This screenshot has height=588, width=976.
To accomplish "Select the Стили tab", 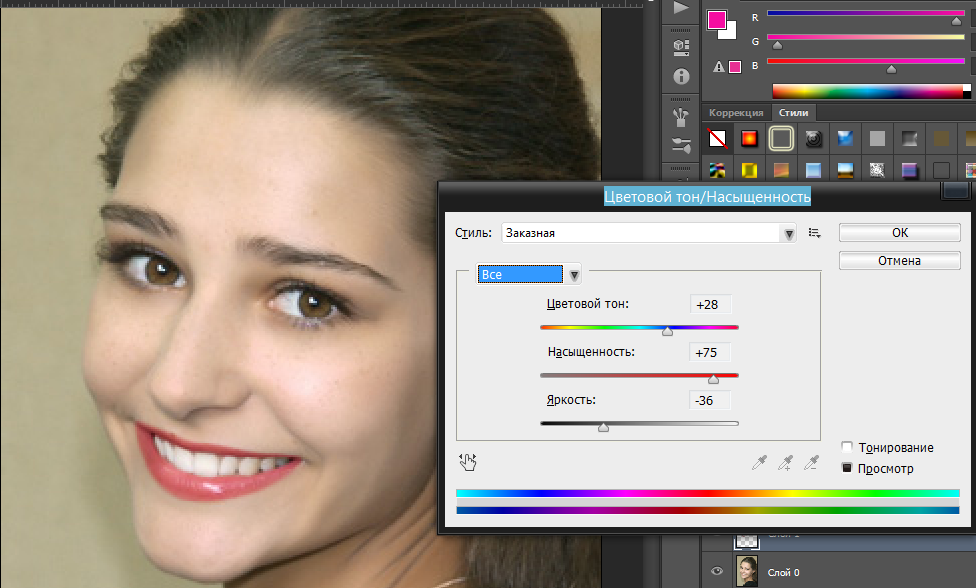I will point(793,113).
